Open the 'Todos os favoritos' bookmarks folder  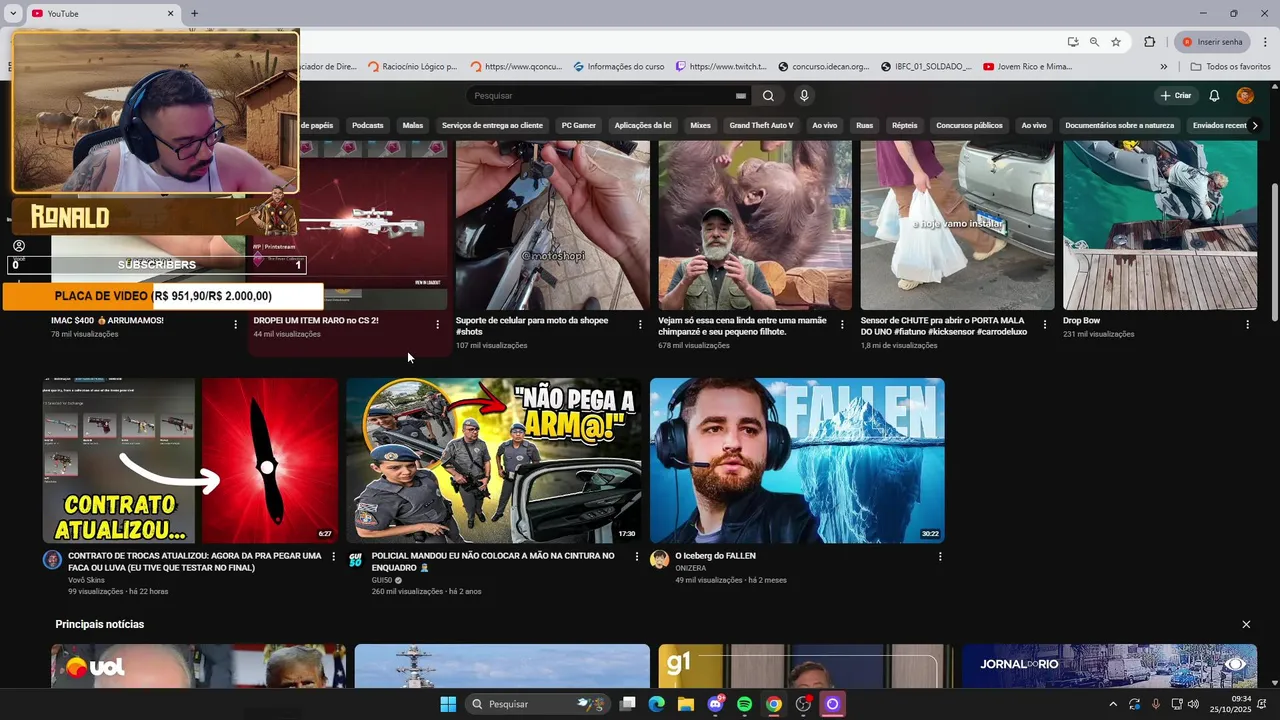point(1230,67)
